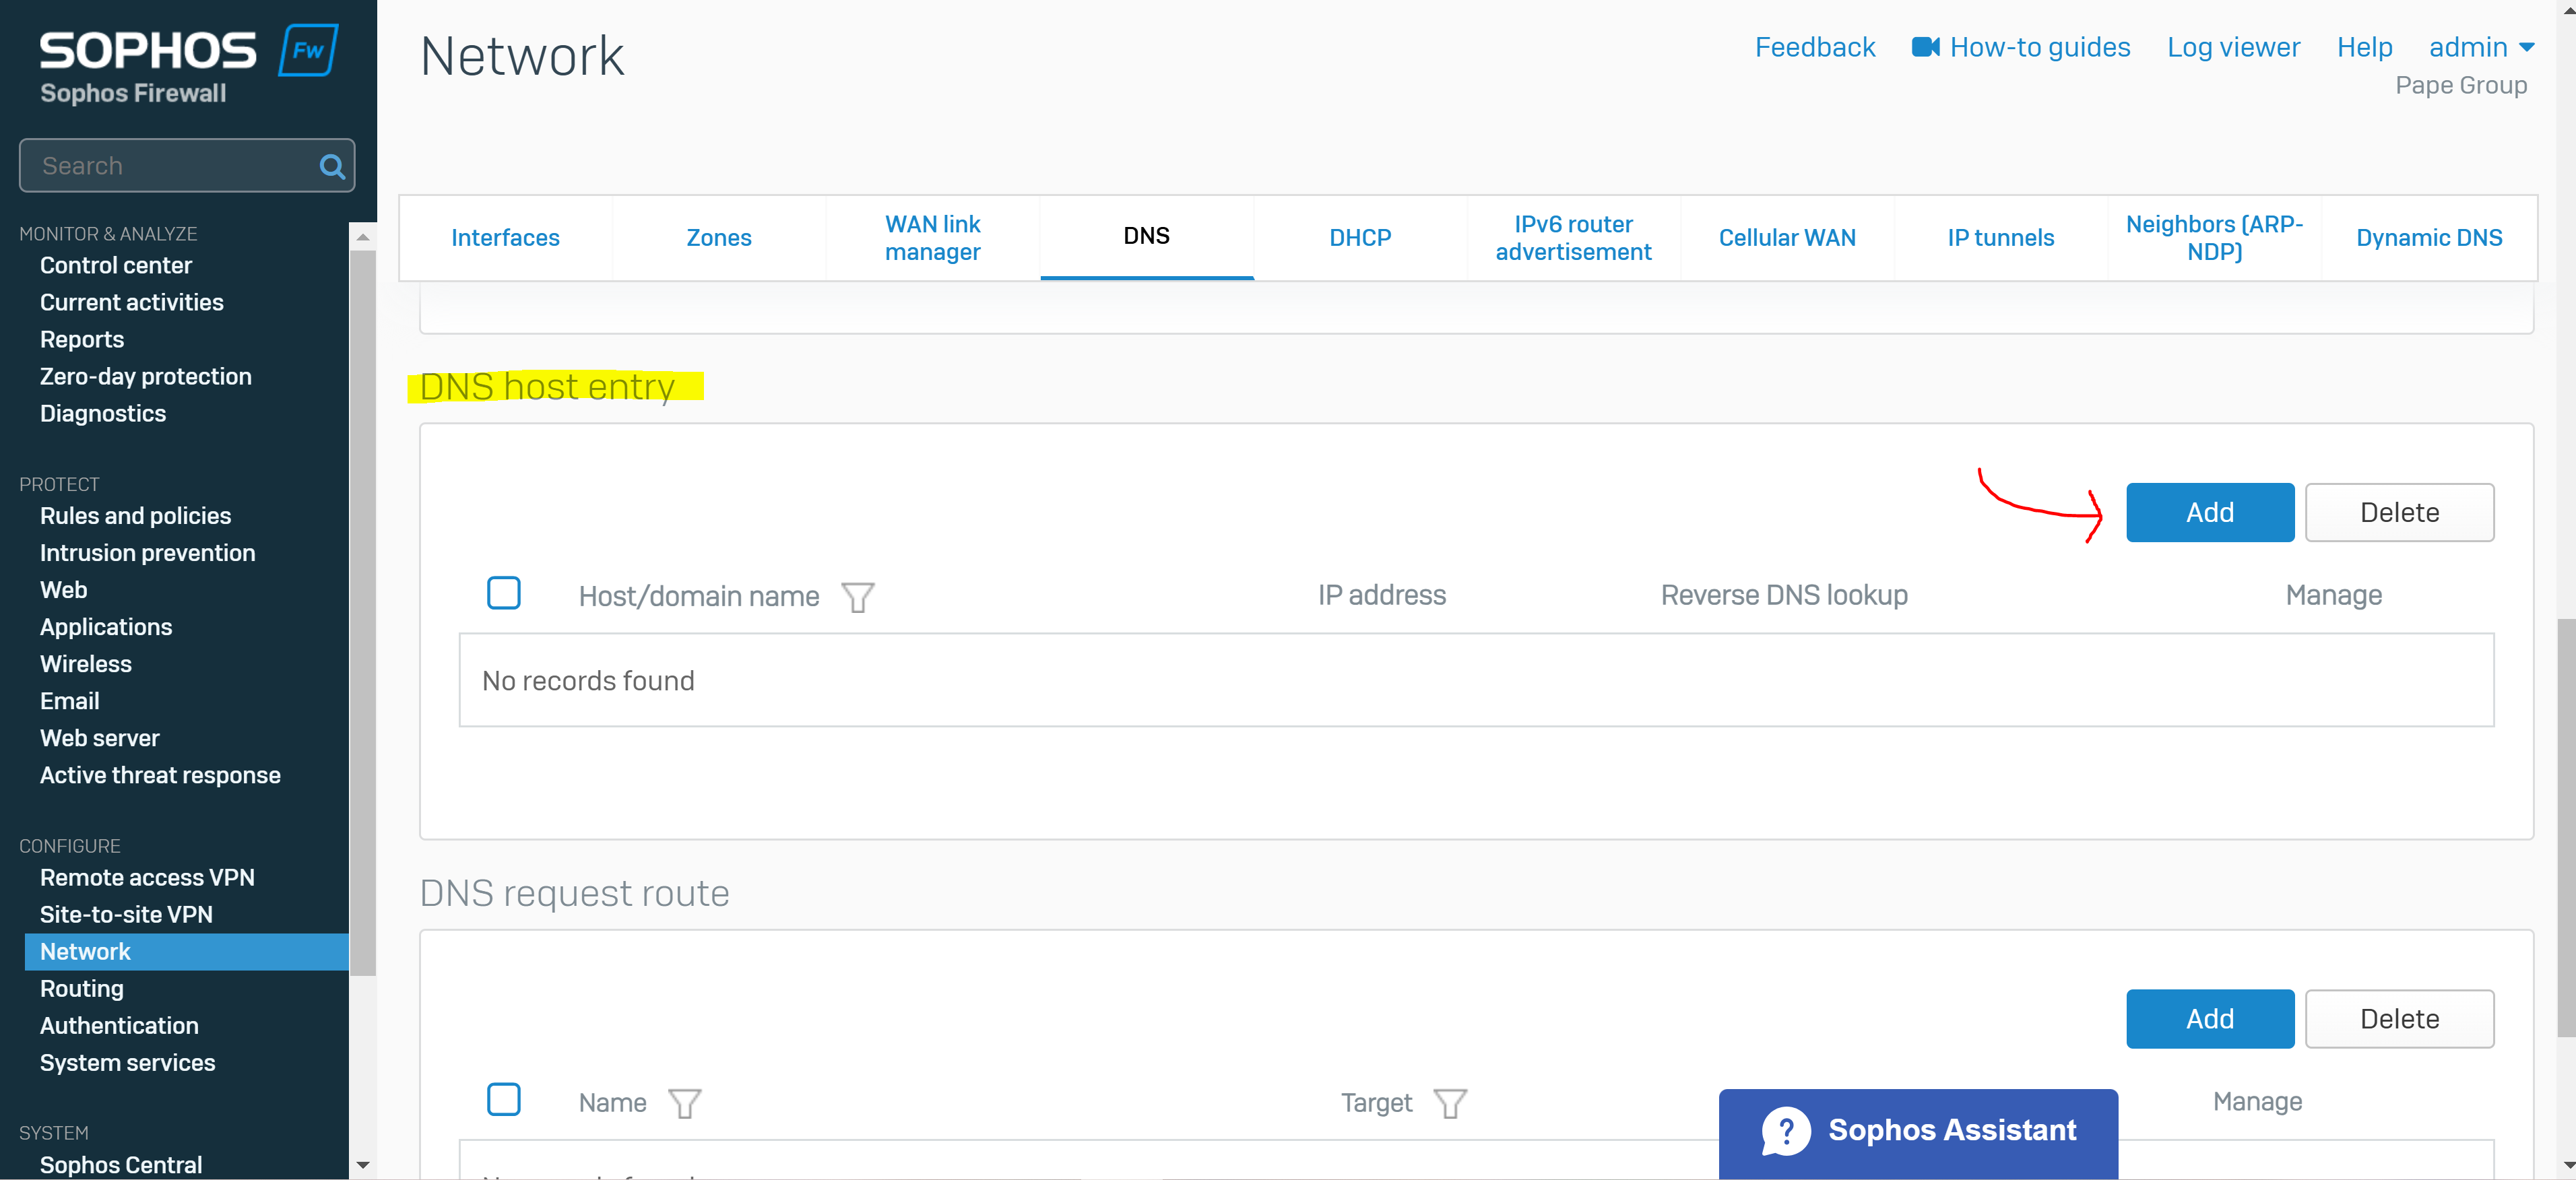Open the Log viewer

tap(2233, 47)
